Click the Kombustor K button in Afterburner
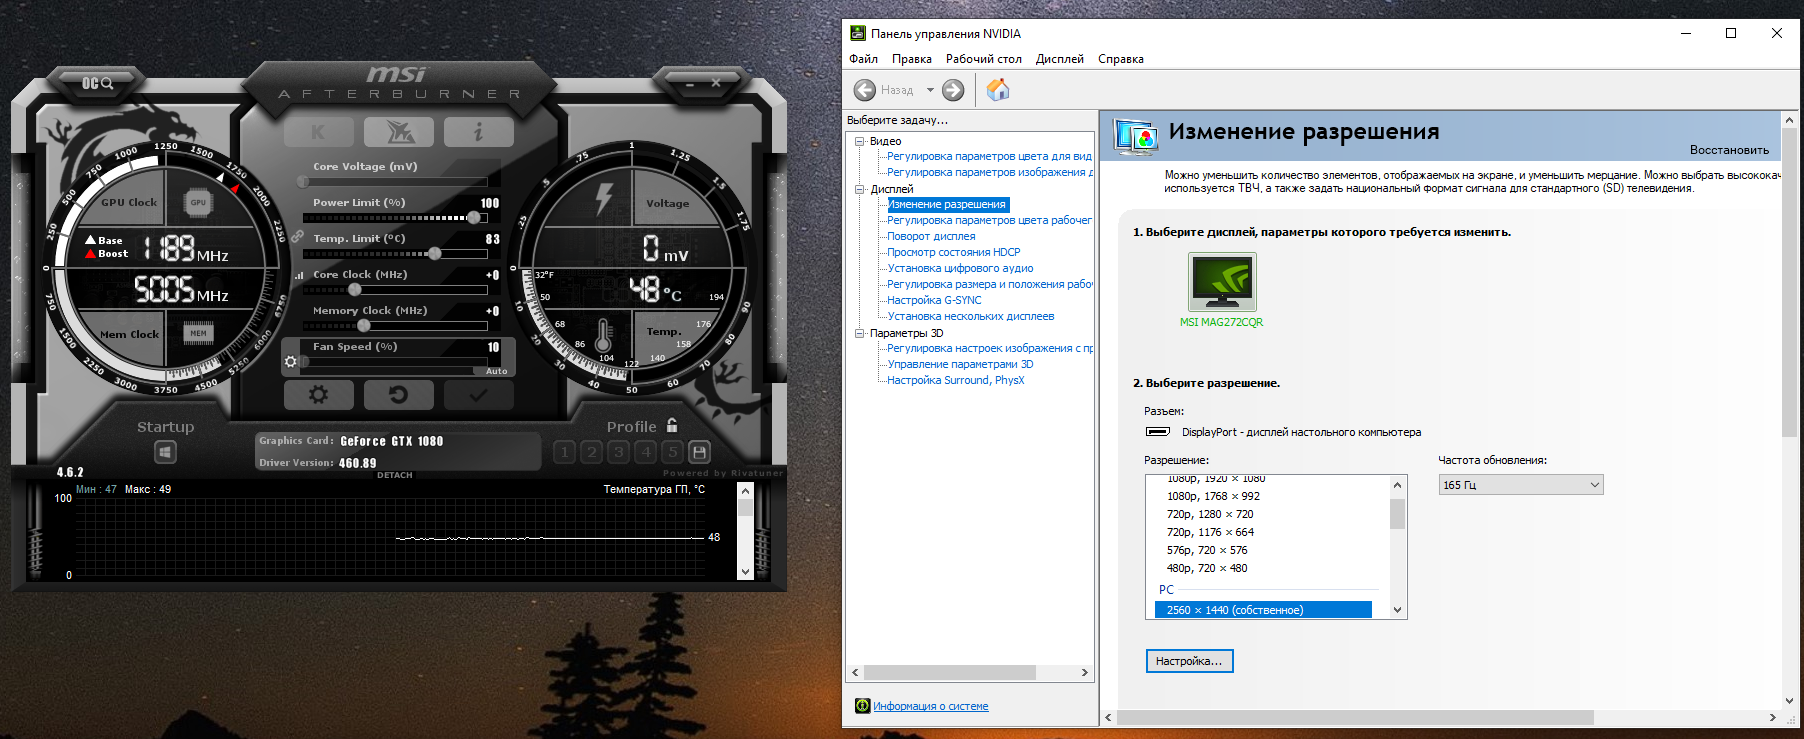The width and height of the screenshot is (1804, 739). [319, 132]
